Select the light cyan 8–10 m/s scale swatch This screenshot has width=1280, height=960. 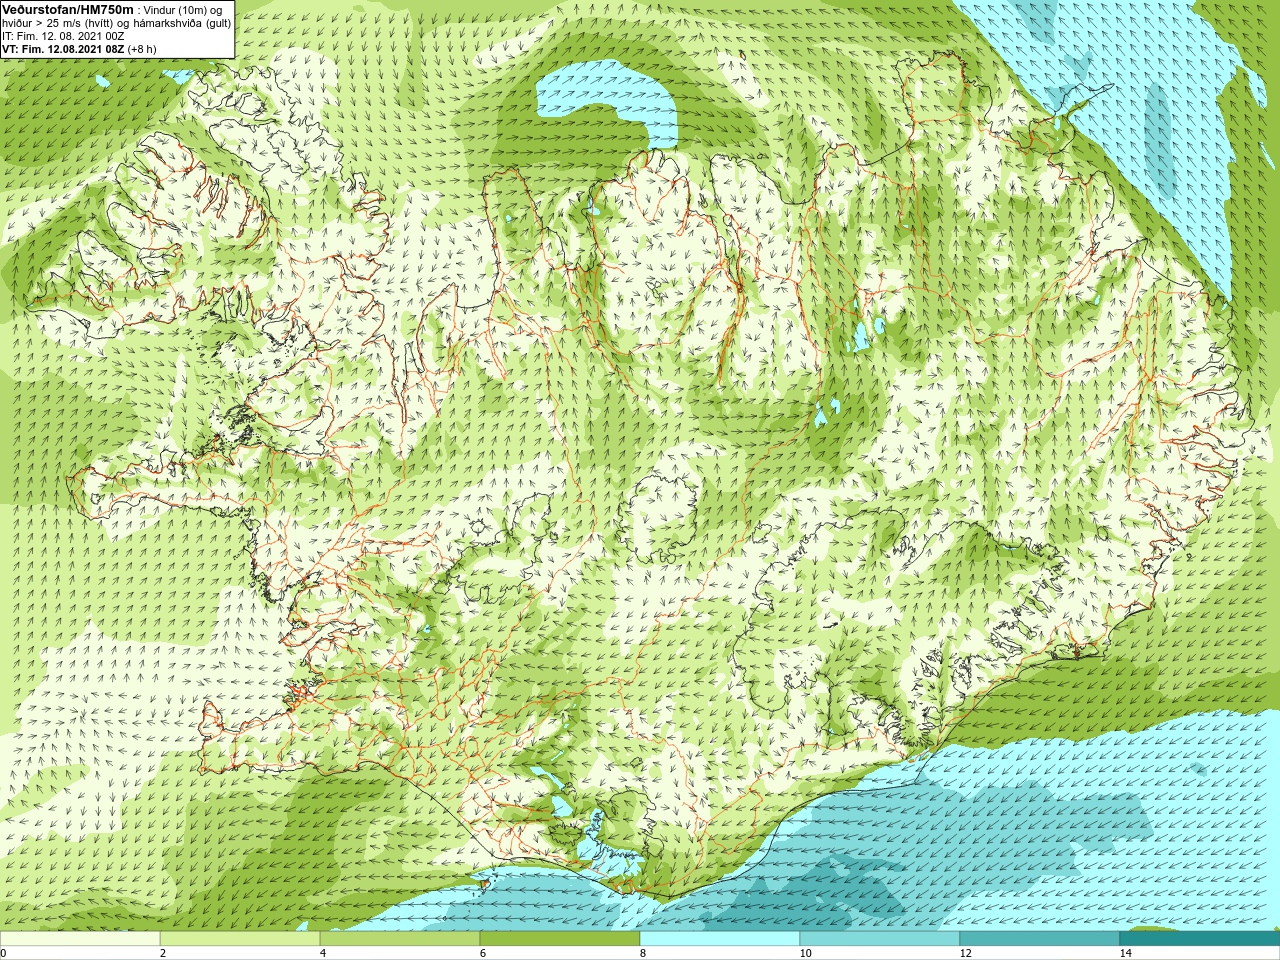(720, 939)
